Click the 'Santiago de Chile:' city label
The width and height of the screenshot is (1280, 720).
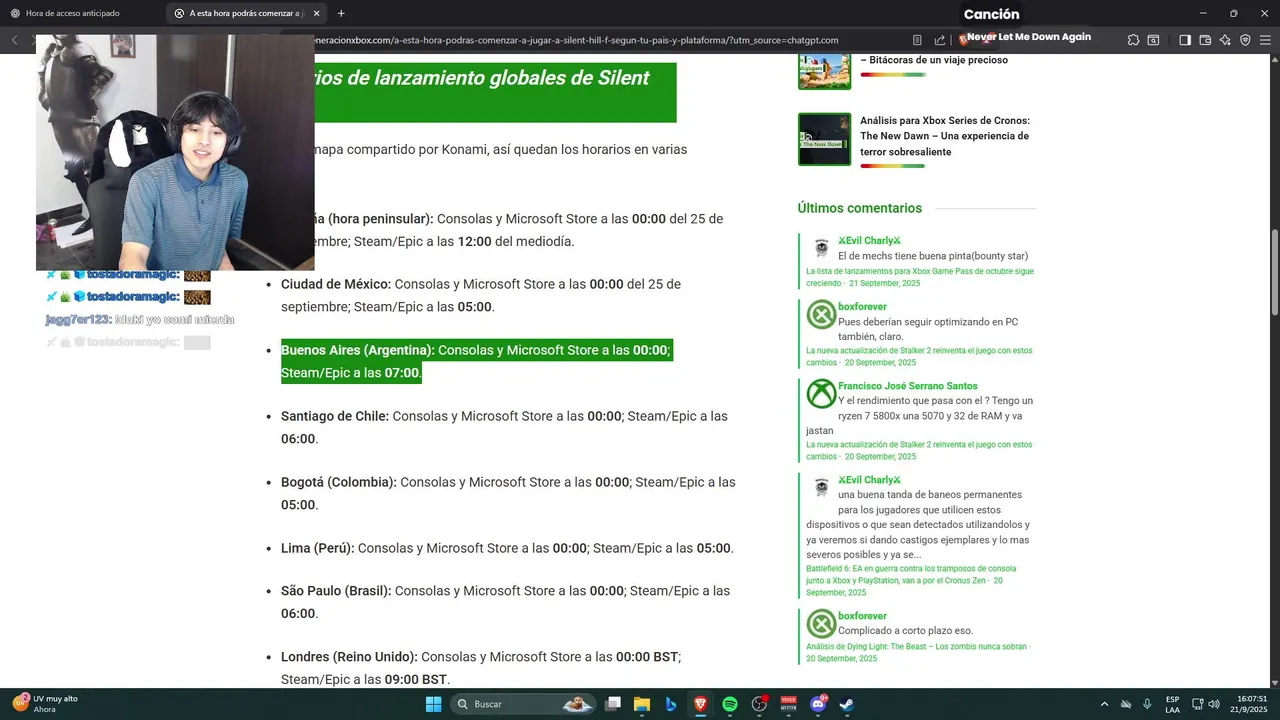coord(335,416)
